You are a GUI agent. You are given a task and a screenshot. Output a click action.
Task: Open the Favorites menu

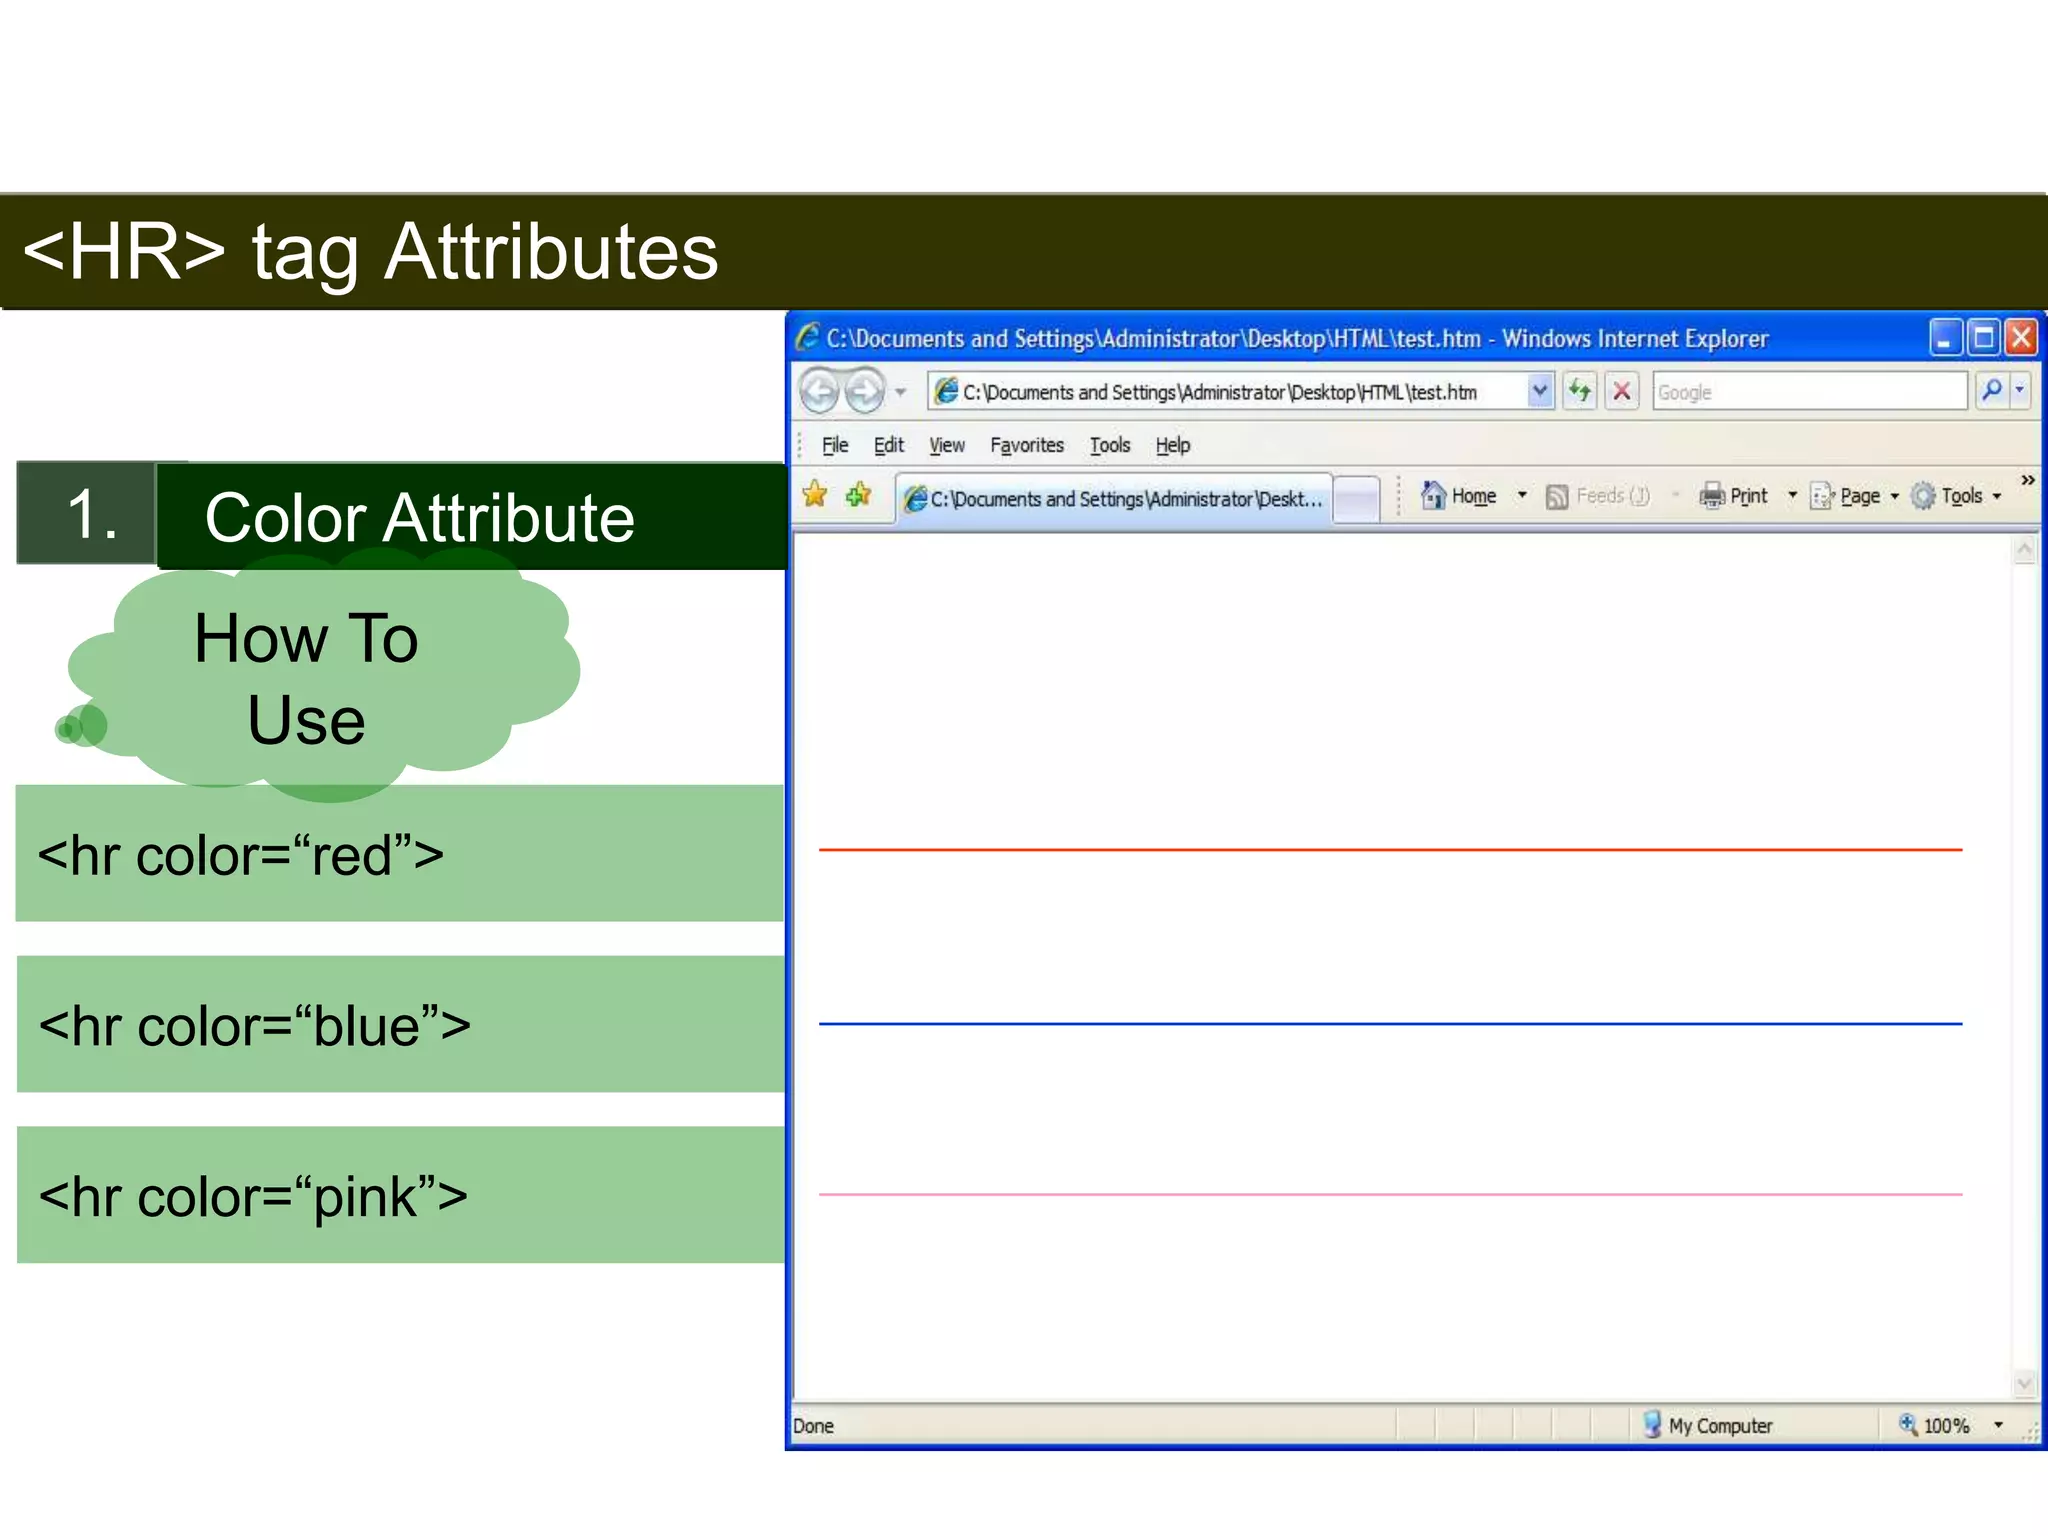tap(1026, 445)
